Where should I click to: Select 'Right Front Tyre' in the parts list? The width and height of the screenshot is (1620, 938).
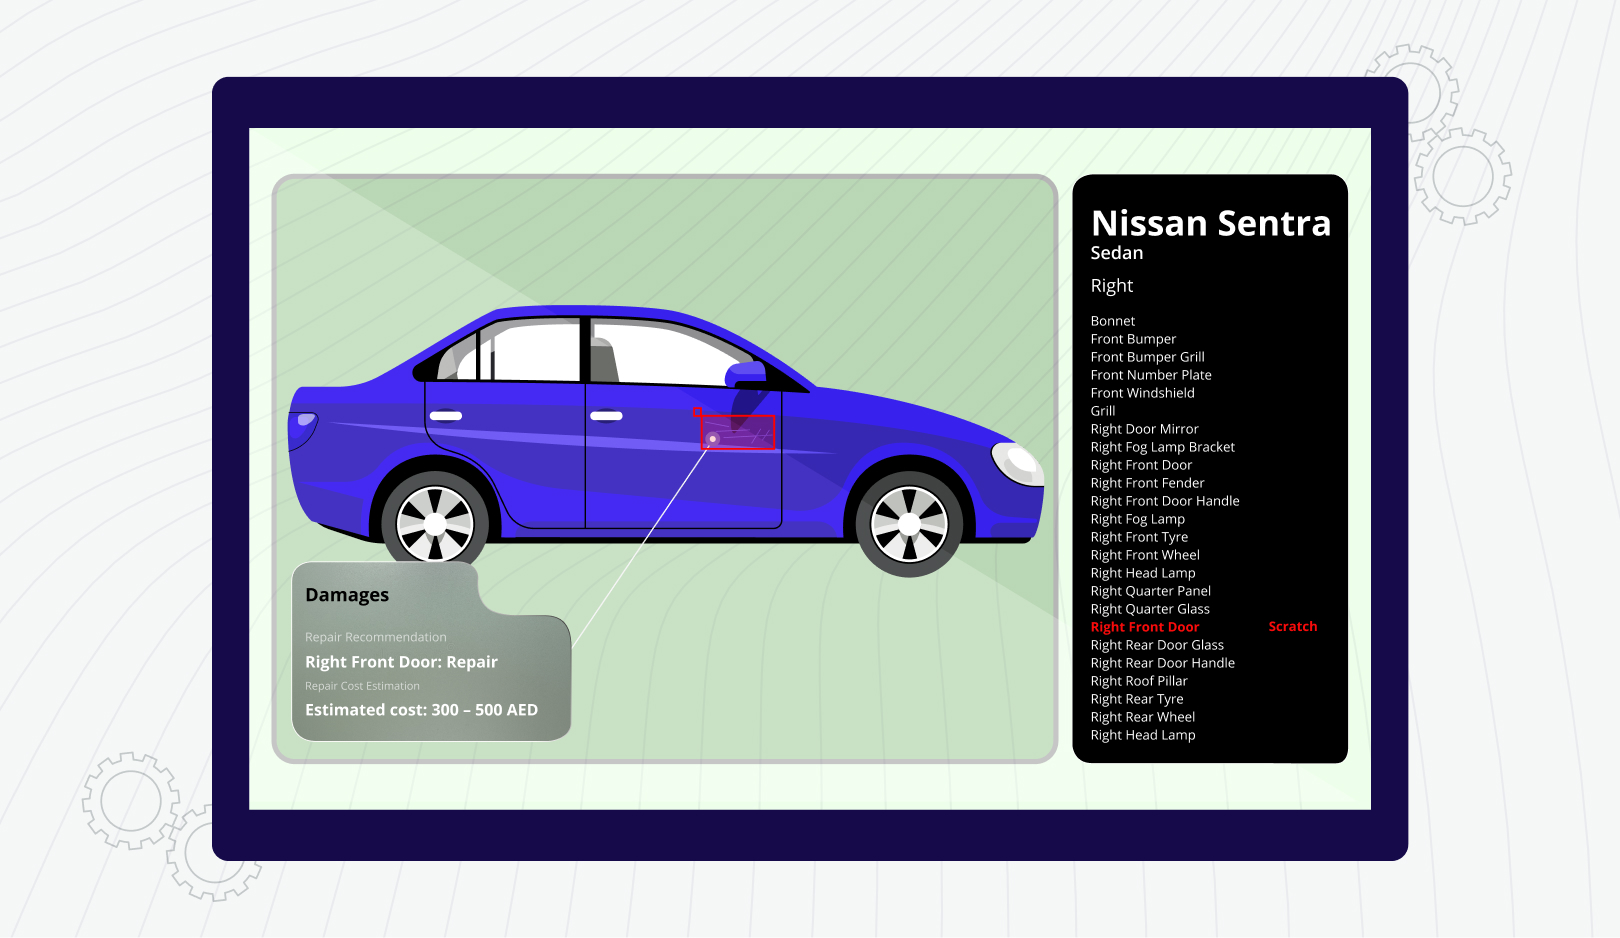pos(1139,537)
